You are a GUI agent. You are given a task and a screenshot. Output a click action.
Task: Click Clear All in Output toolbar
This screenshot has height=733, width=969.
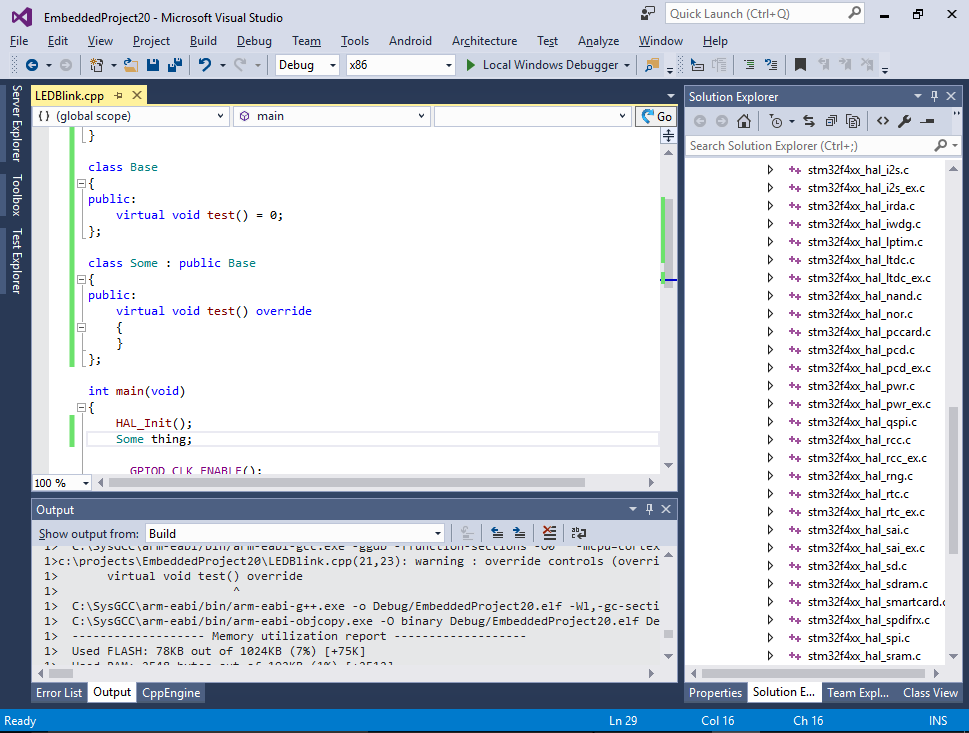(549, 533)
